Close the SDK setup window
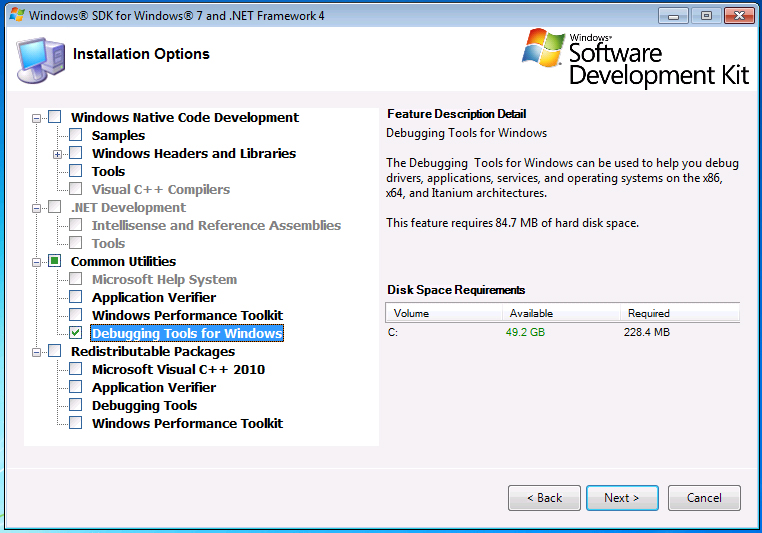The width and height of the screenshot is (762, 533). [x=739, y=16]
